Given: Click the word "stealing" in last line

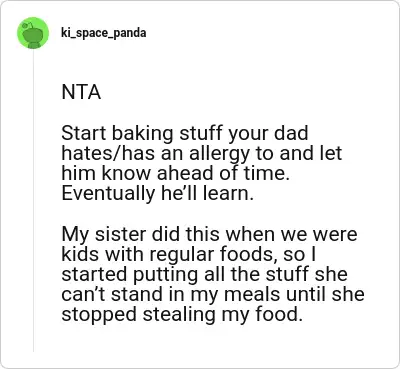Looking at the screenshot, I should [x=179, y=315].
